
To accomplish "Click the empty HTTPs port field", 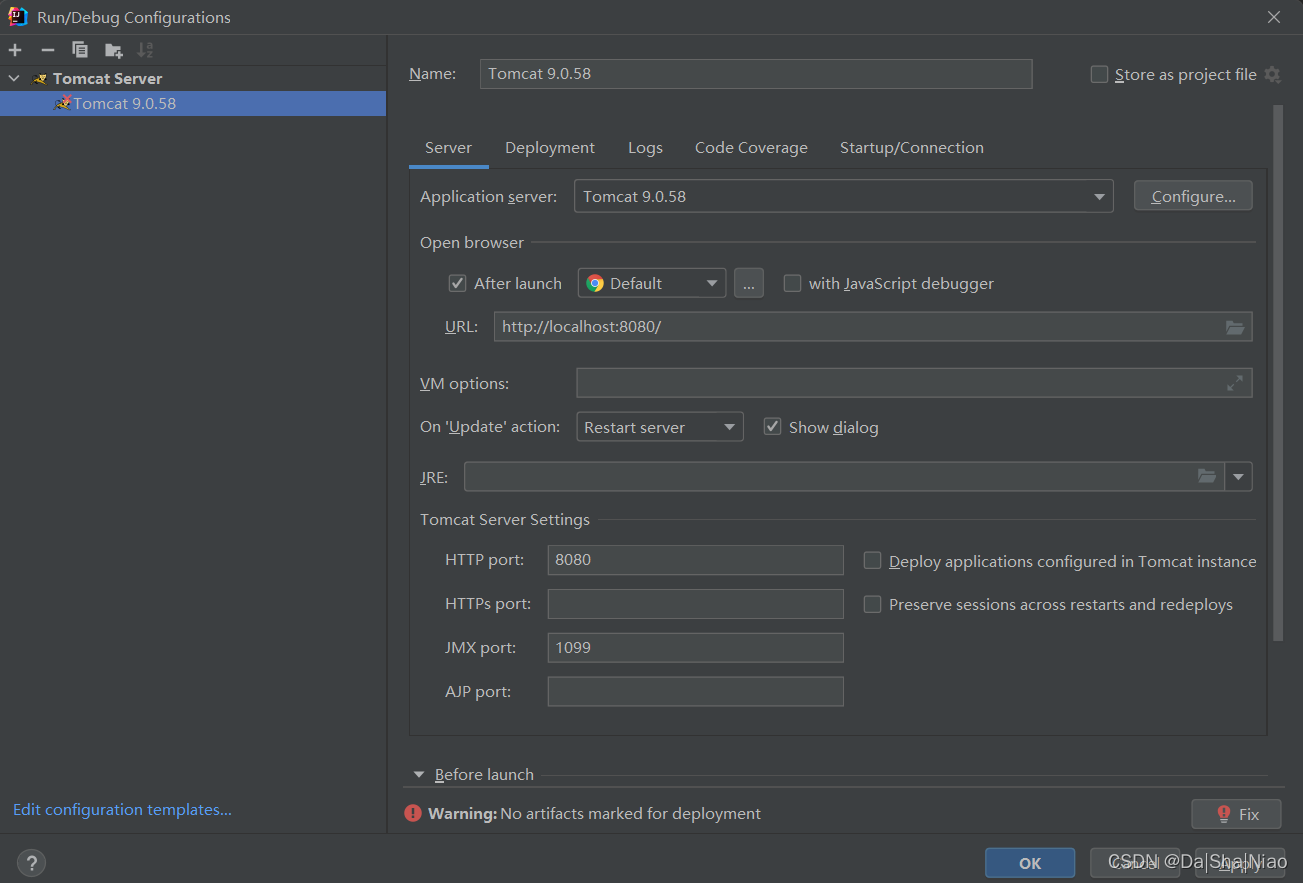I will point(696,604).
